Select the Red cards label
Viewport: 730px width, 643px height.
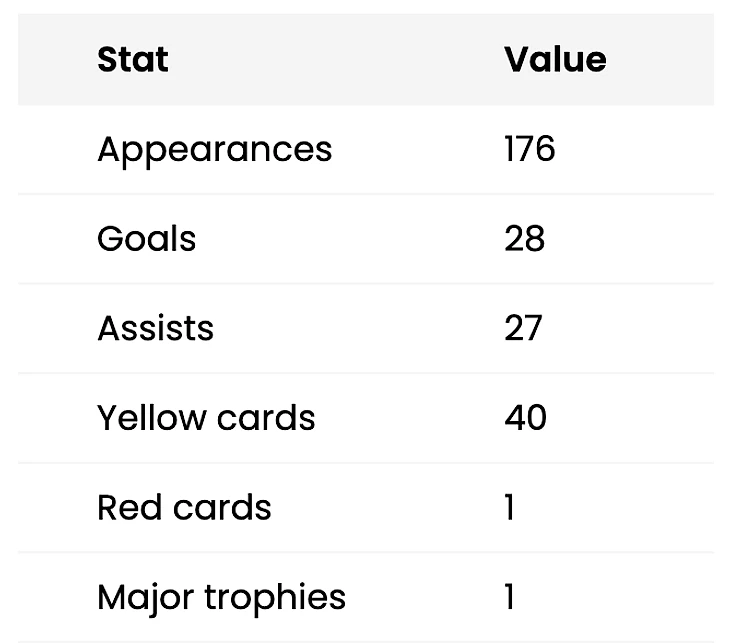pos(184,507)
